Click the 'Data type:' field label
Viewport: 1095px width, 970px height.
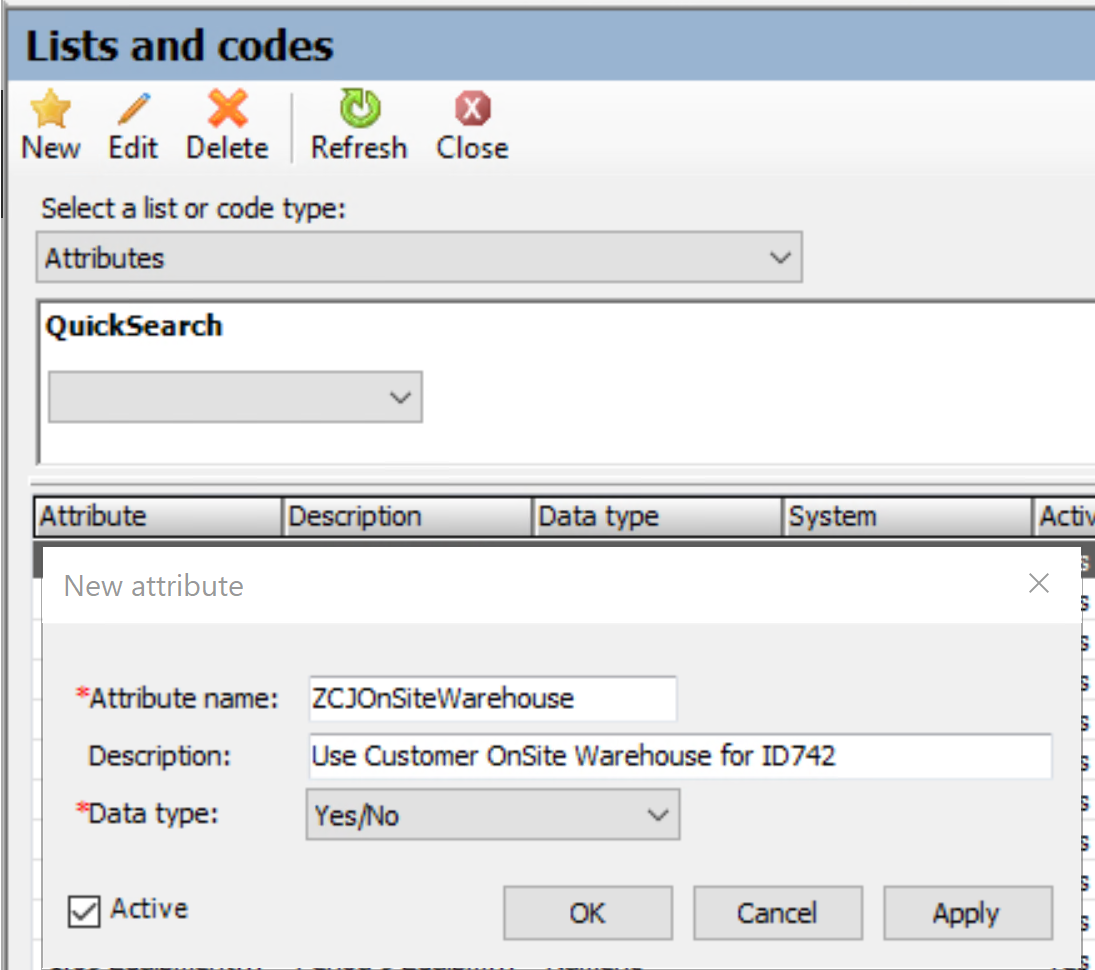[153, 814]
